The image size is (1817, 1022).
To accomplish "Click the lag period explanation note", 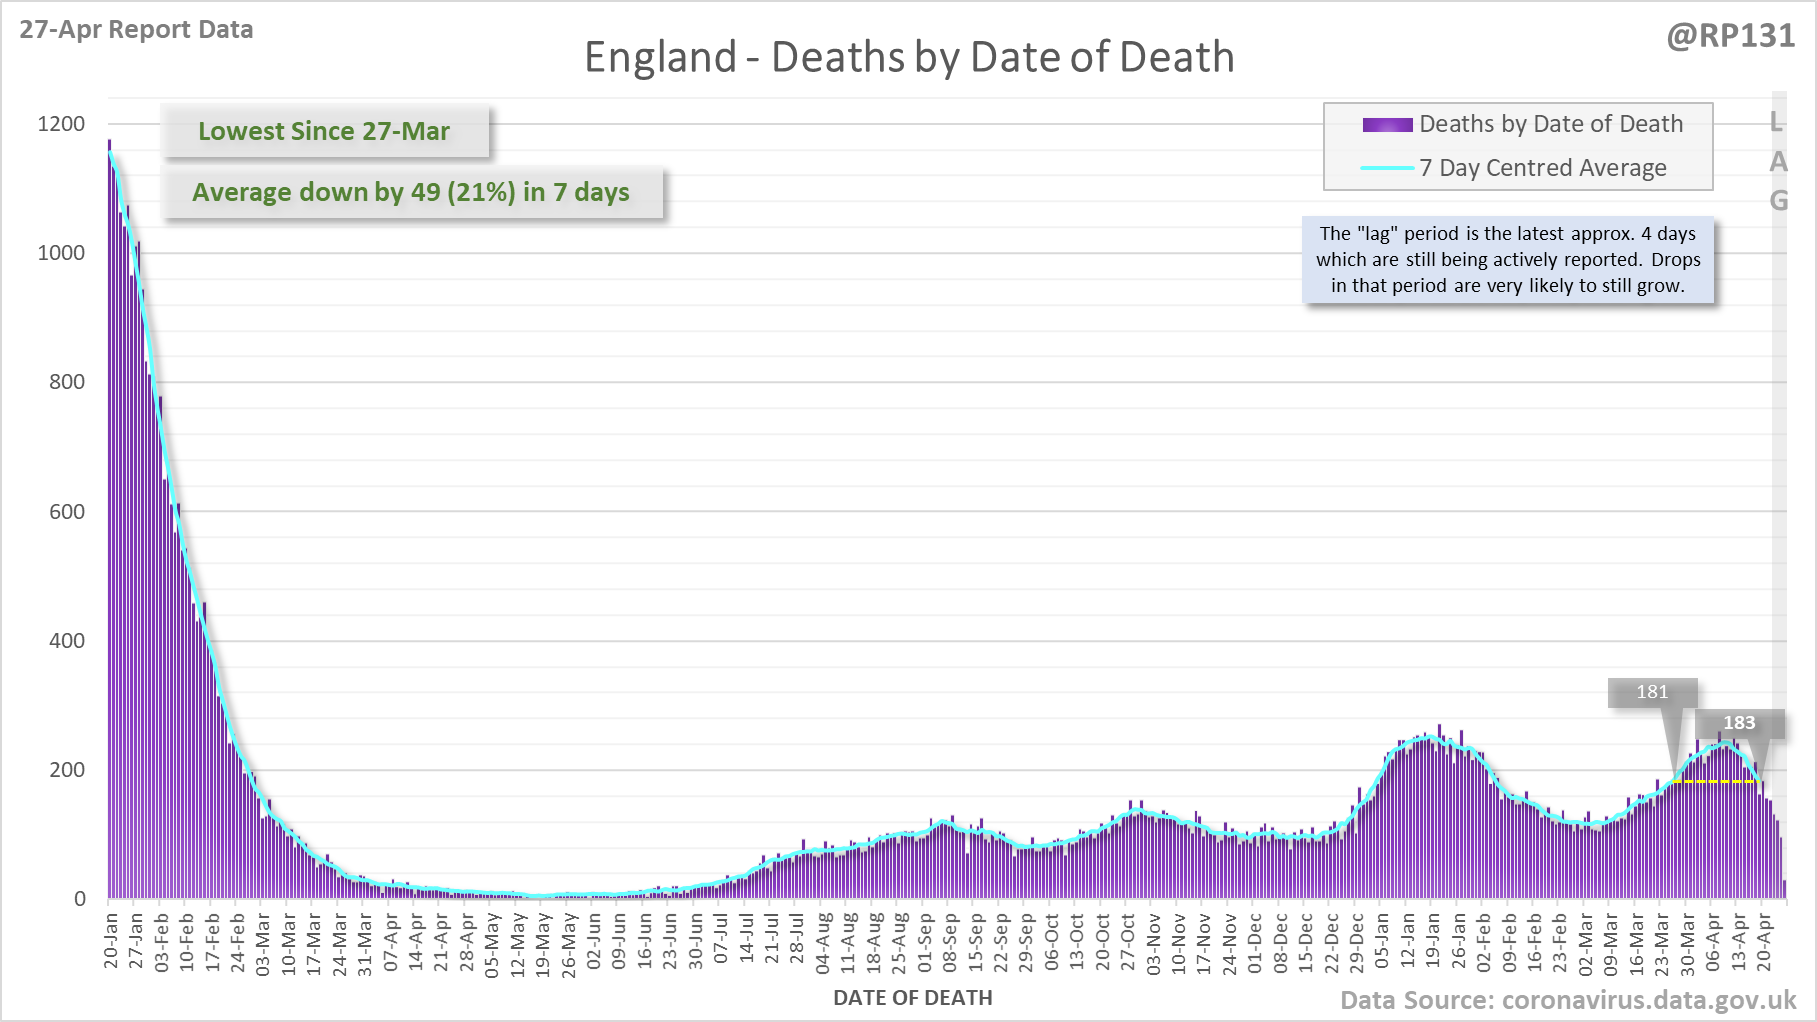I will pos(1507,260).
